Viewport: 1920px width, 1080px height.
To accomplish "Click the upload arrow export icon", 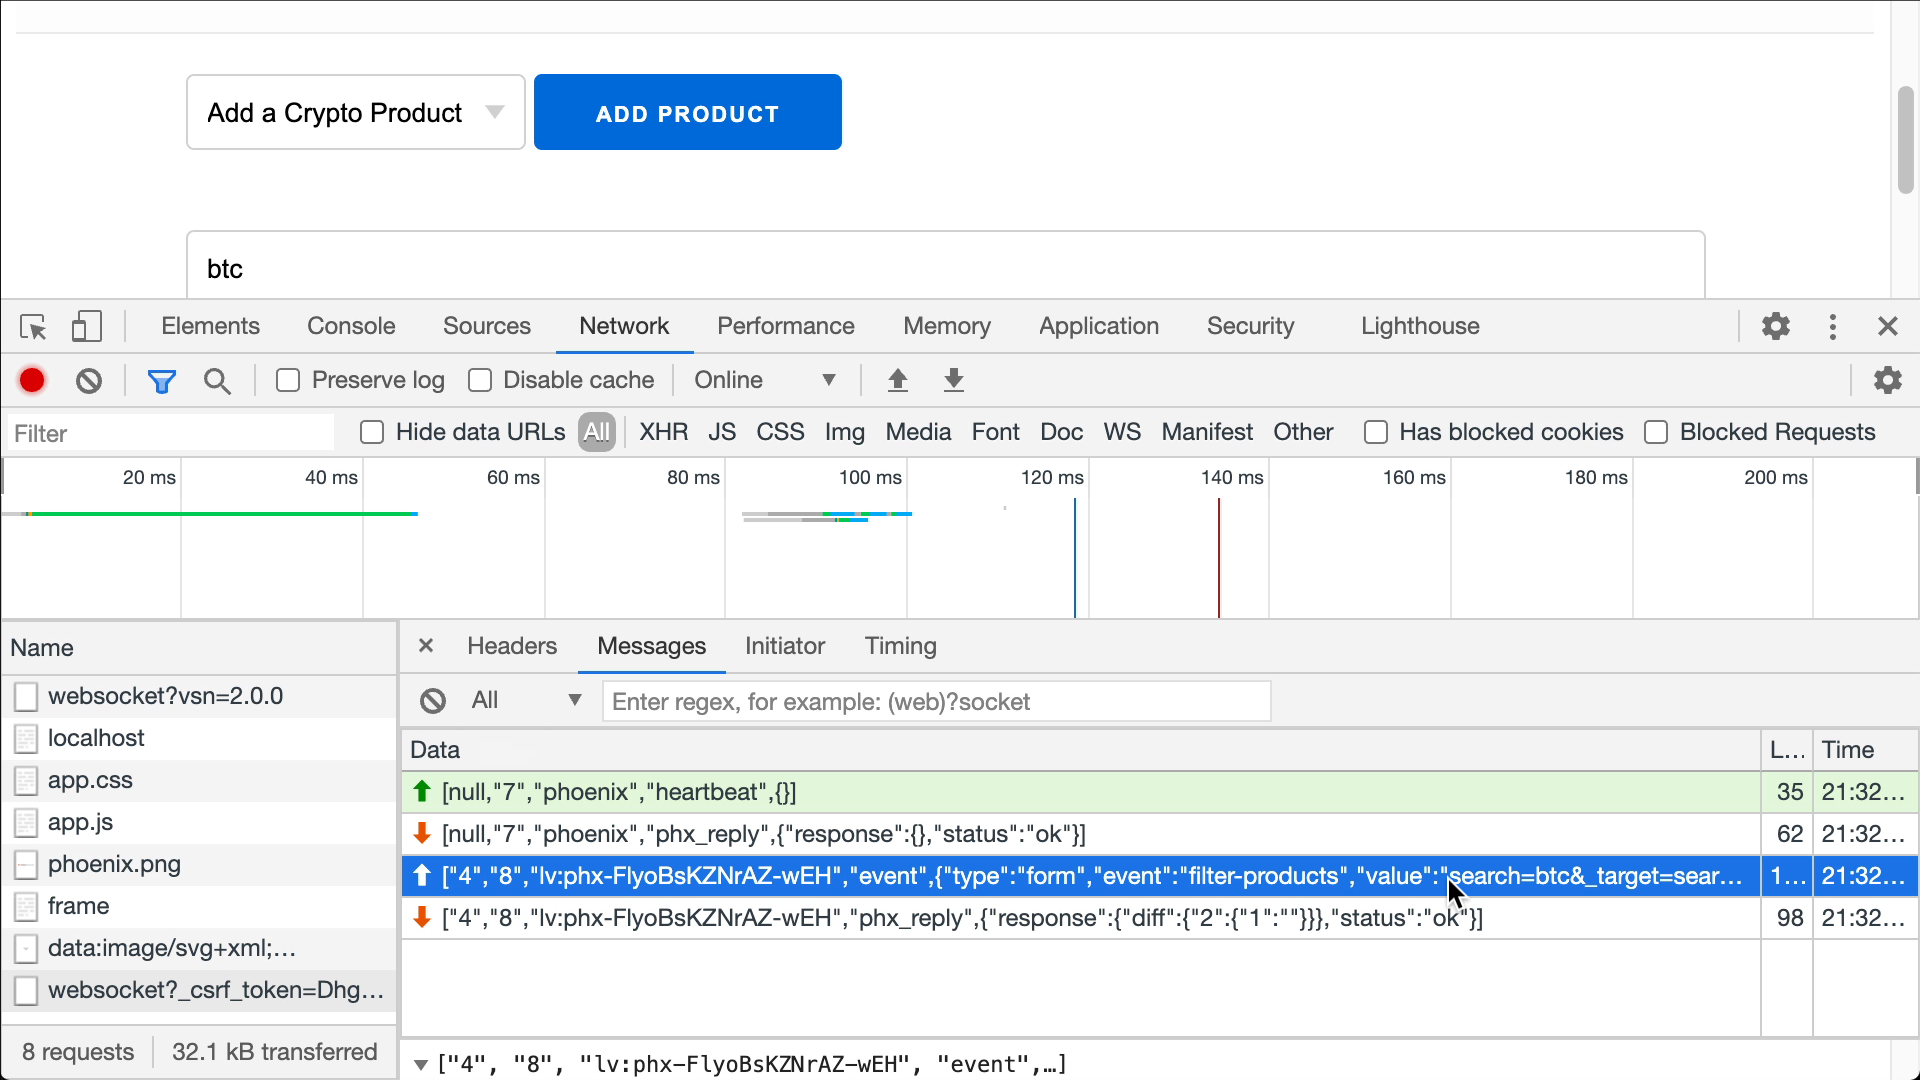I will click(897, 381).
